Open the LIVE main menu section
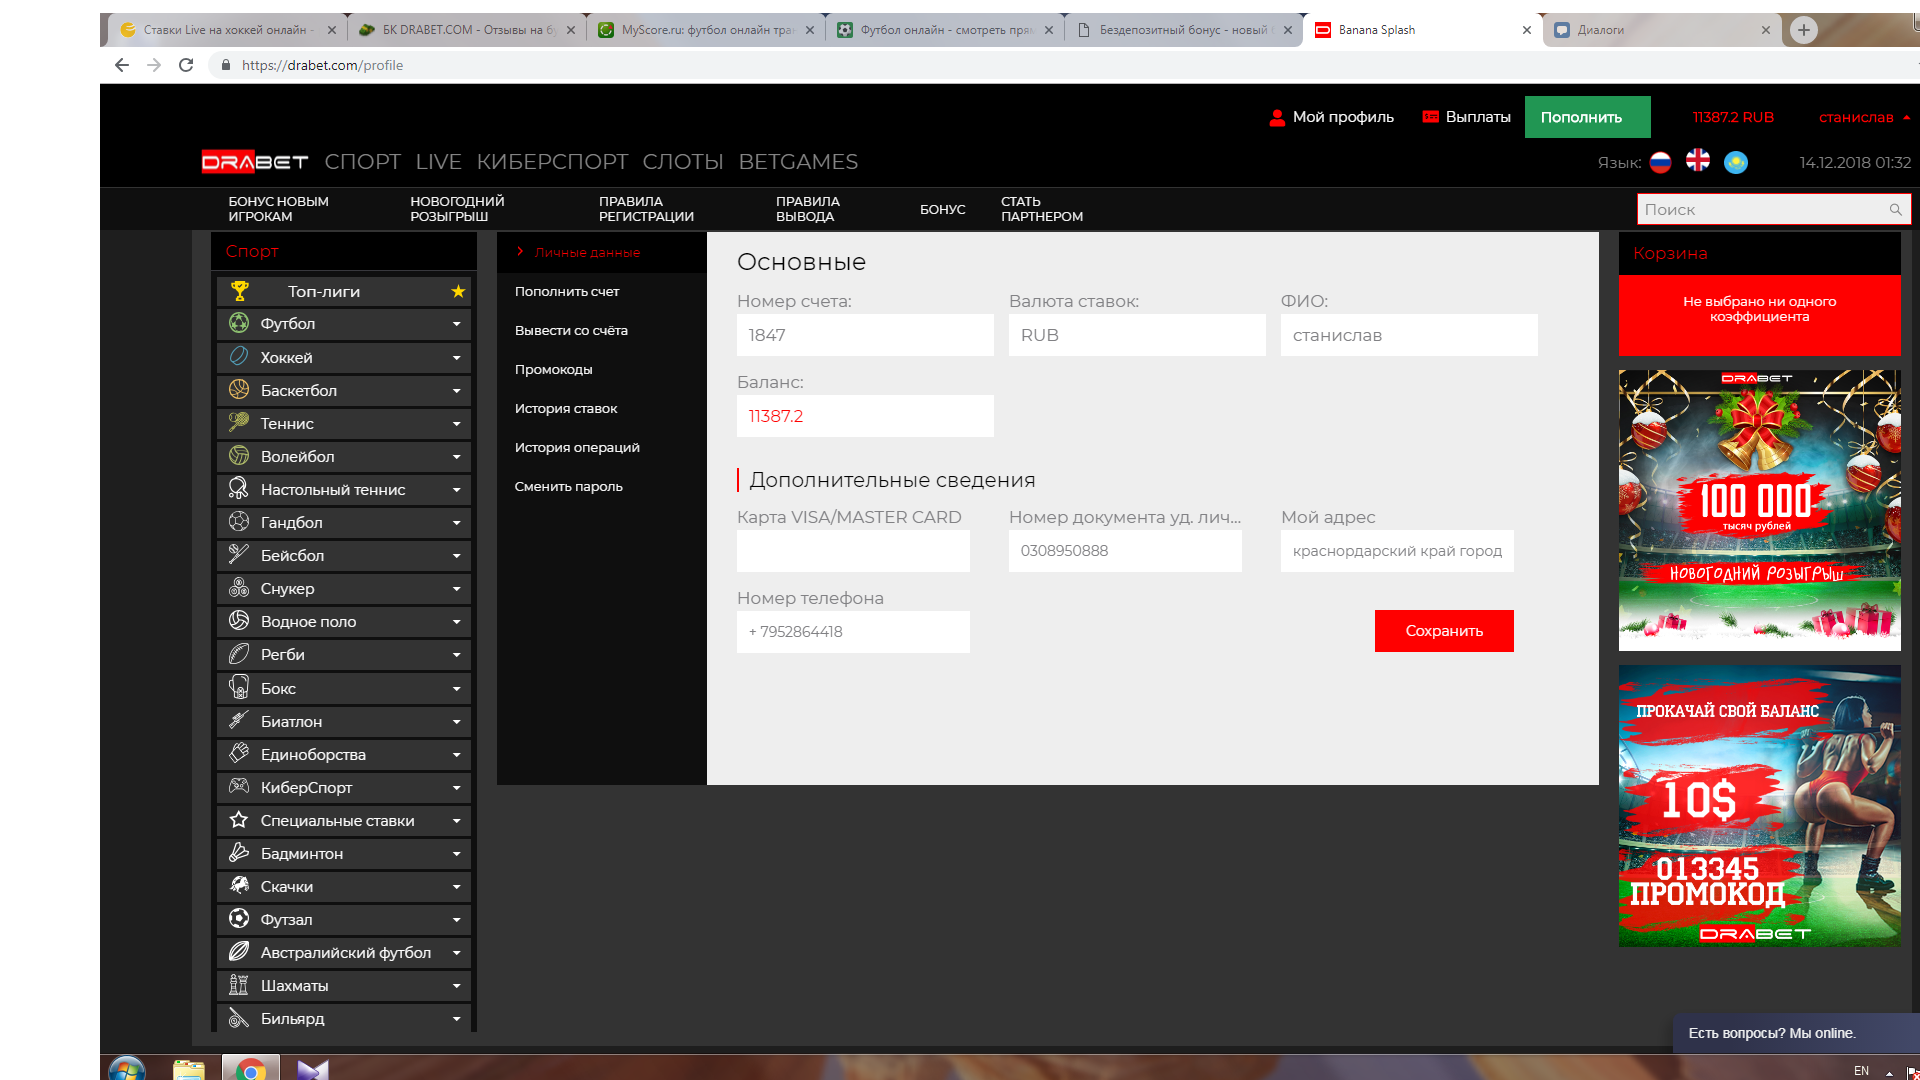Viewport: 1920px width, 1080px height. click(x=438, y=162)
